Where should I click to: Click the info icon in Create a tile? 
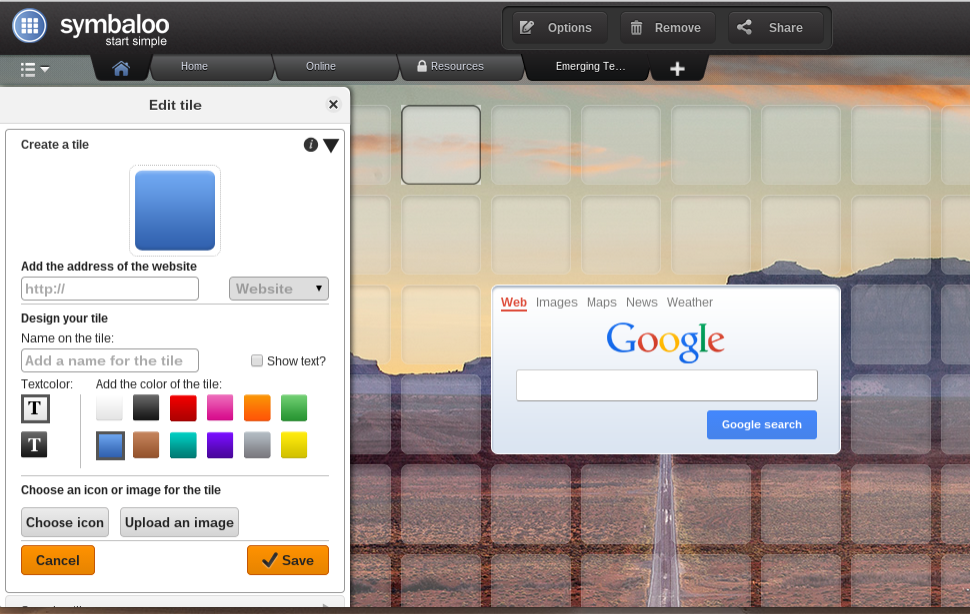click(311, 145)
